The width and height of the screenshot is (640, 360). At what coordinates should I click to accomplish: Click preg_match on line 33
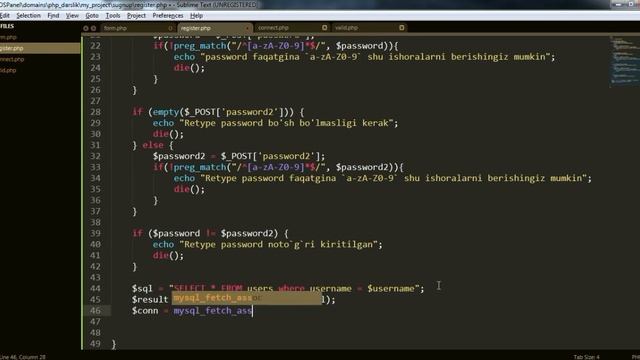point(200,167)
